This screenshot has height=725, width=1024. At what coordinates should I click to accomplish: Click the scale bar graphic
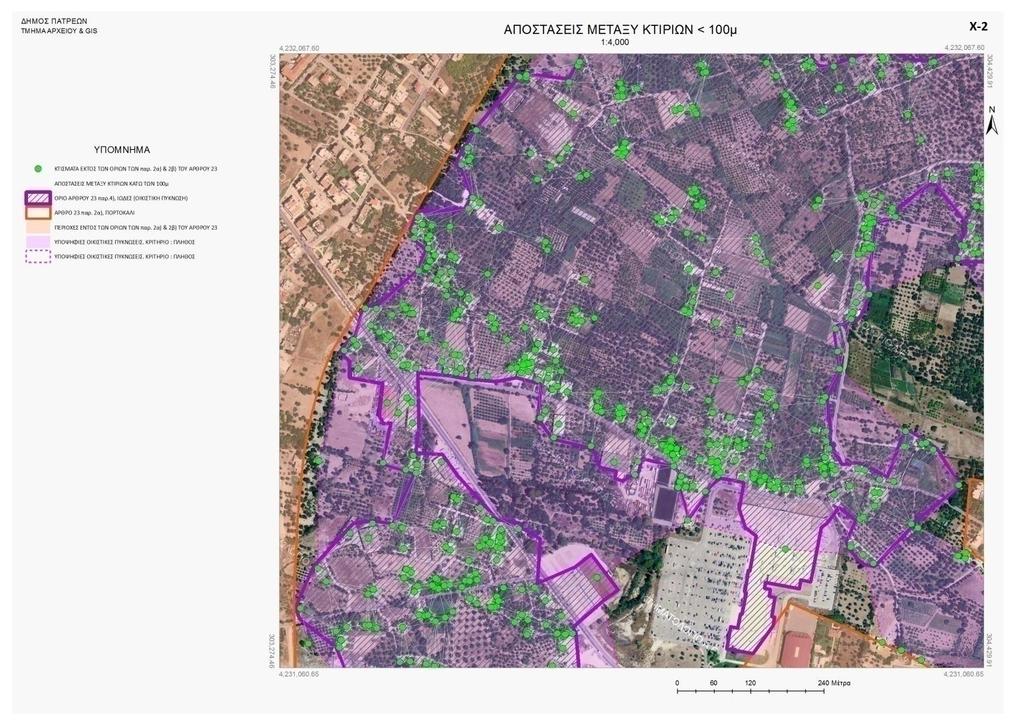(x=750, y=690)
